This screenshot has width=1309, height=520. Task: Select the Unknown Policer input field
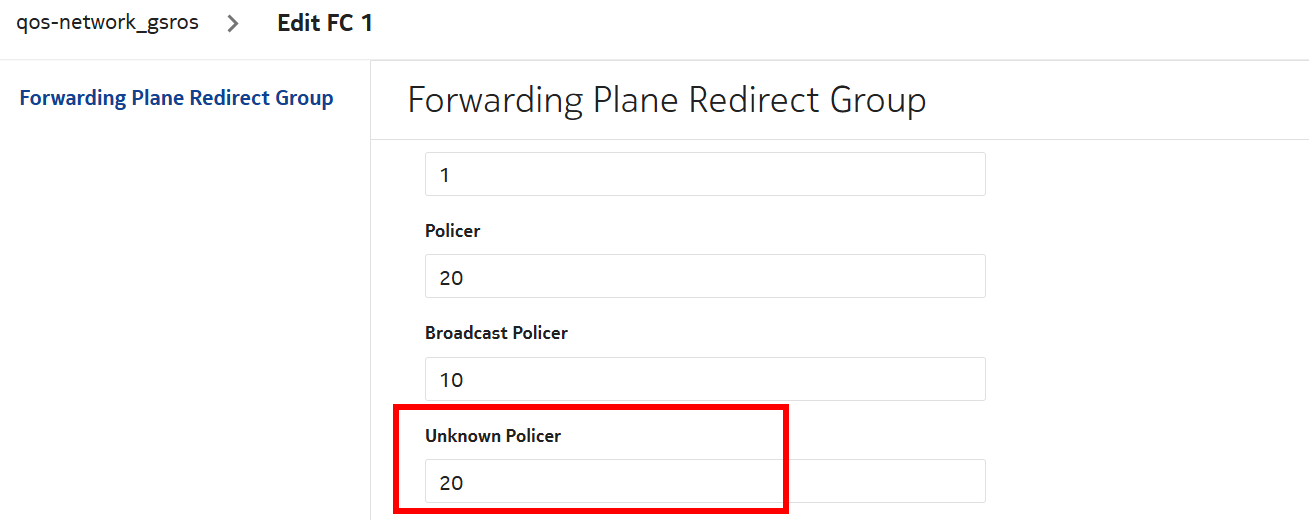click(705, 482)
